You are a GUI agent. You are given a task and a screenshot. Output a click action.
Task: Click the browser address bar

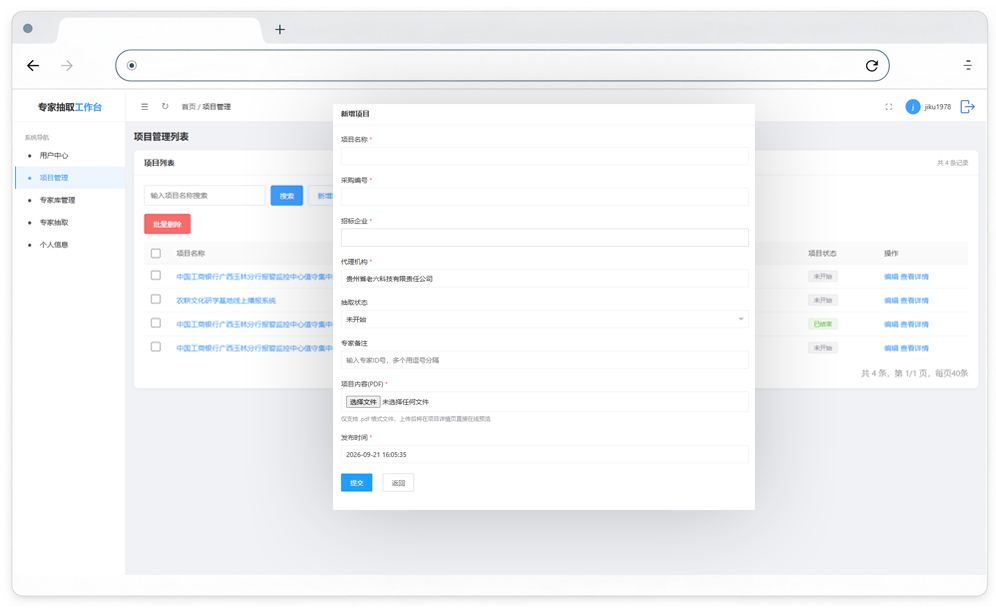[502, 65]
